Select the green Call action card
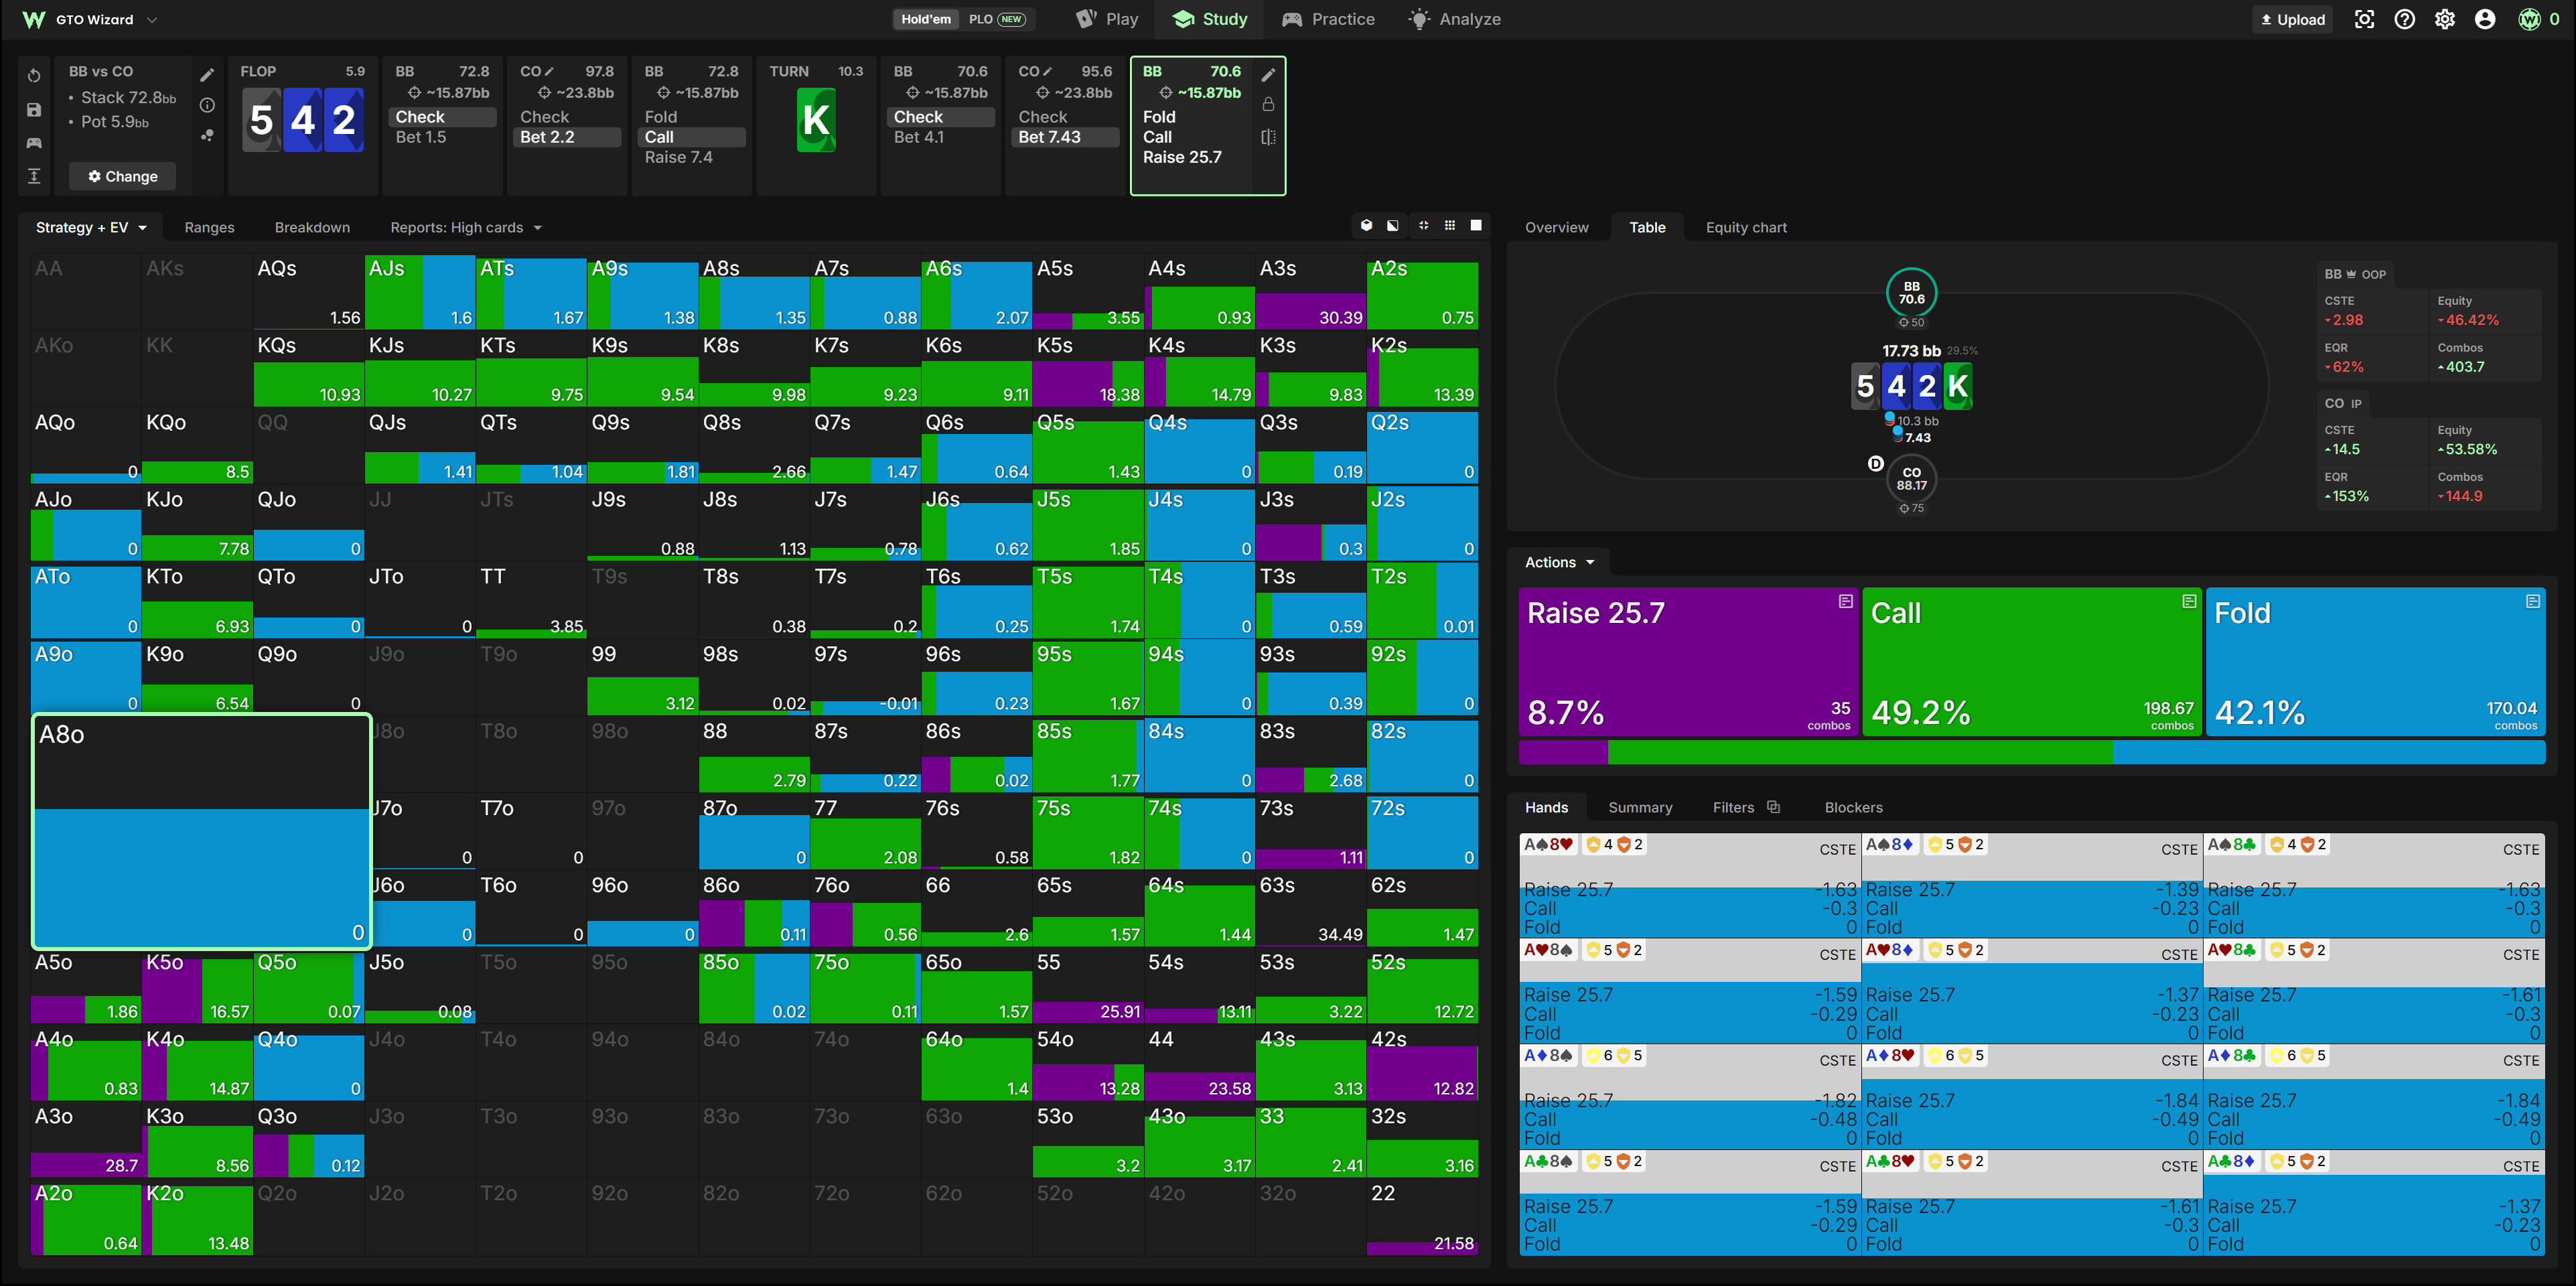The height and width of the screenshot is (1286, 2576). (2032, 662)
